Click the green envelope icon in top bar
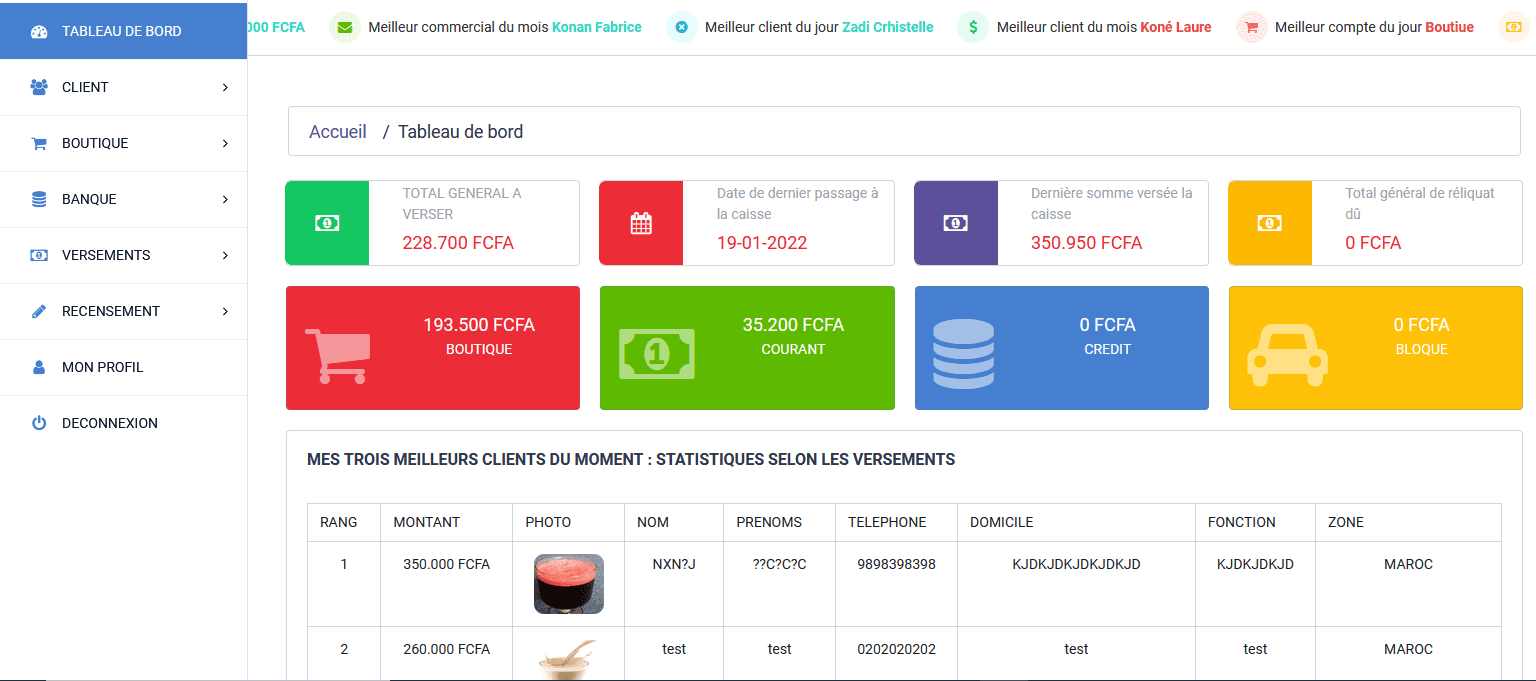 [x=345, y=27]
